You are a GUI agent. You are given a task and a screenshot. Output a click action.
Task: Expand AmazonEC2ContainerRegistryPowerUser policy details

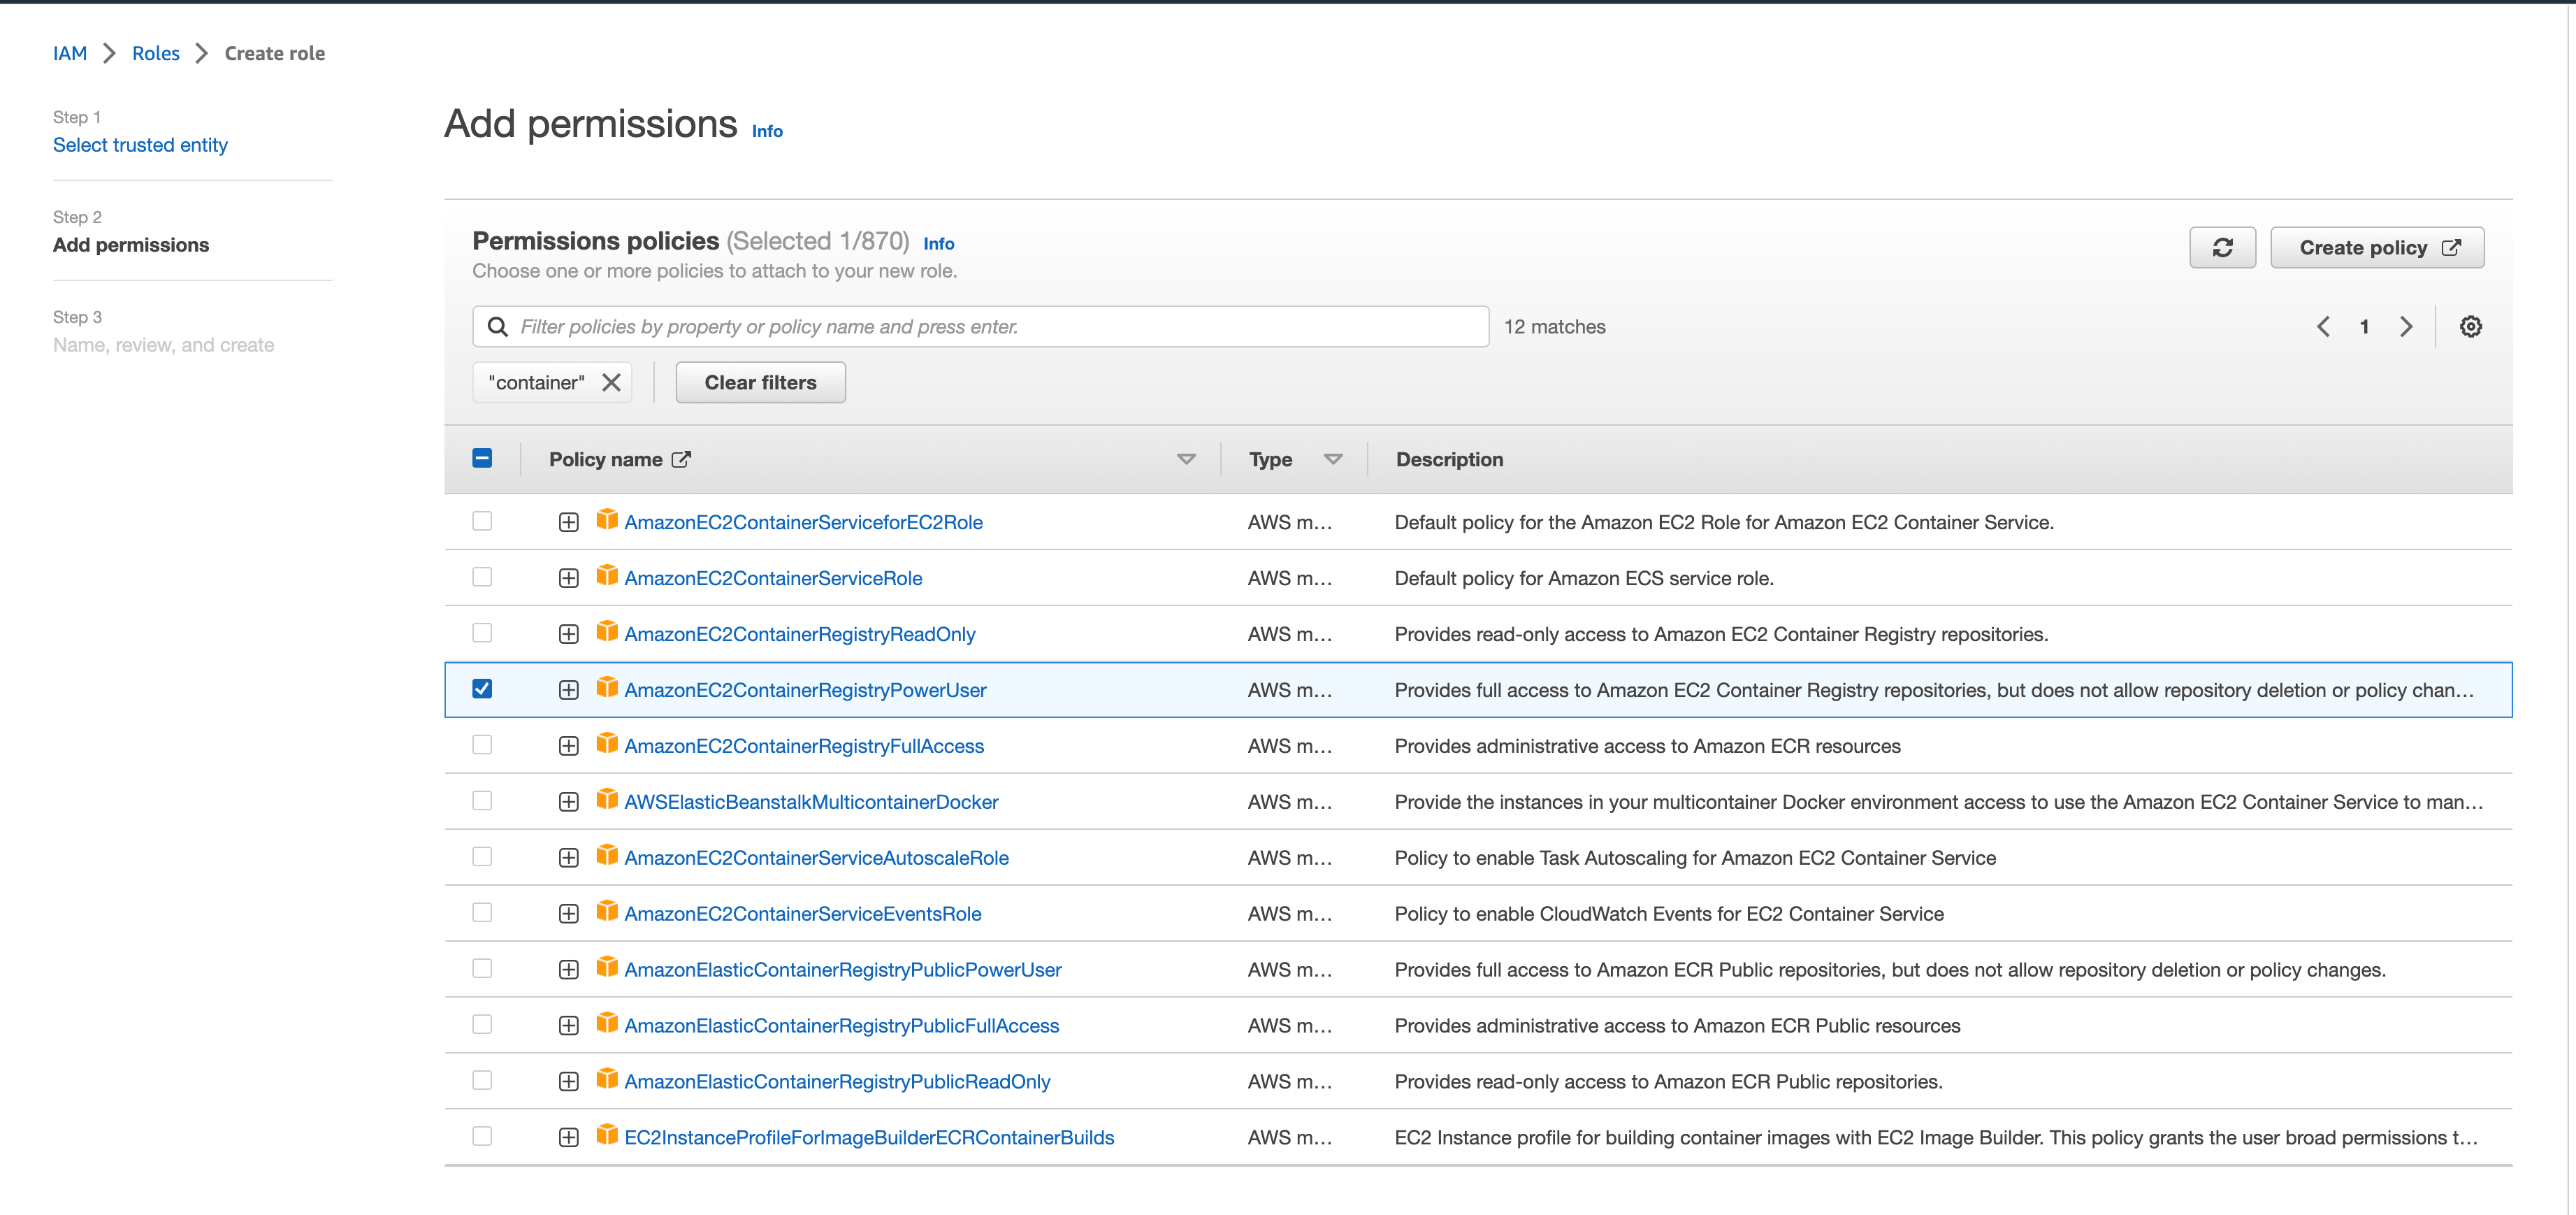pyautogui.click(x=568, y=690)
